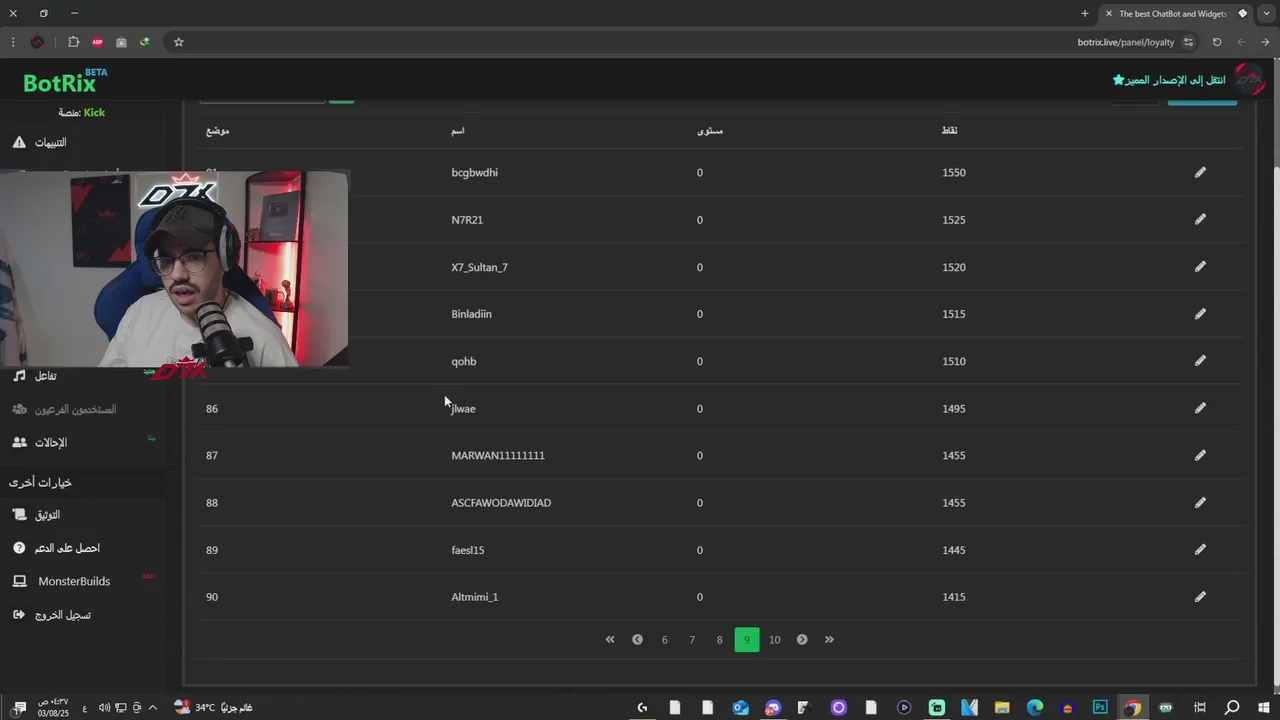Viewport: 1280px width, 720px height.
Task: Sort by the points column header
Action: [950, 131]
